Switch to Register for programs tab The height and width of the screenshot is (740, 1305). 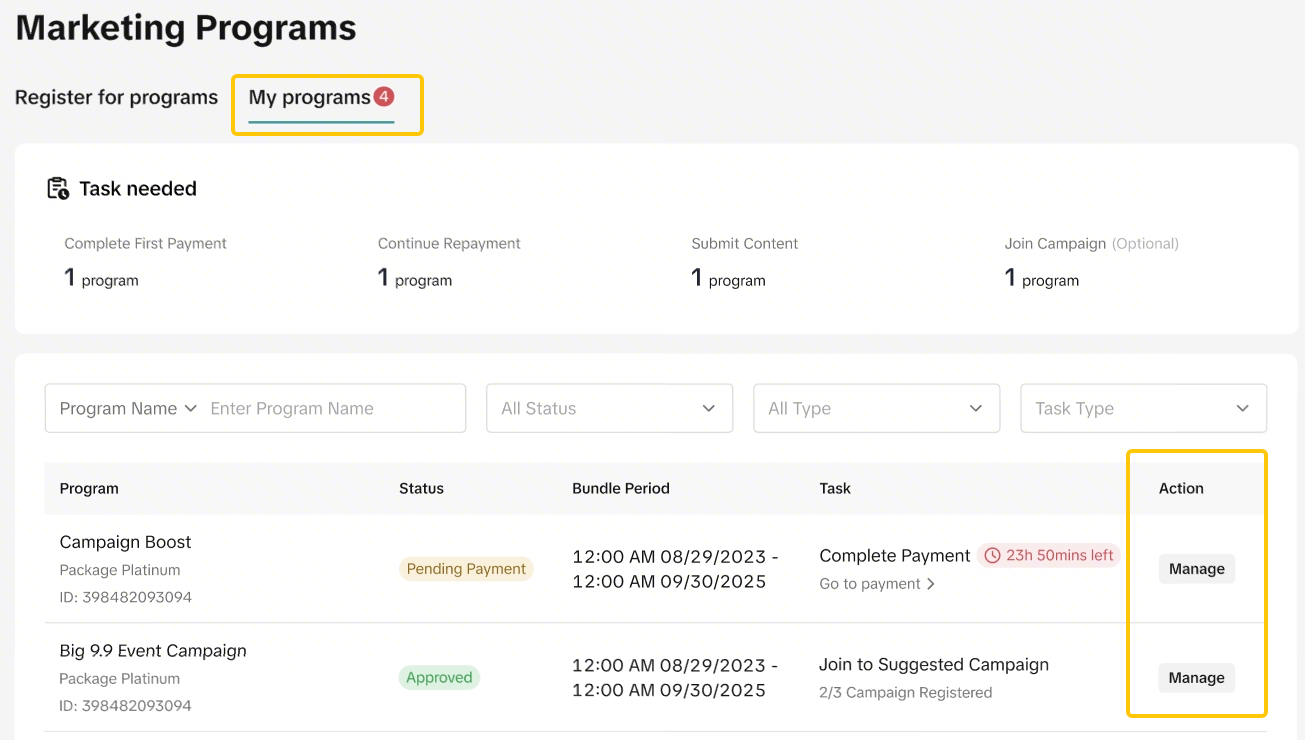coord(116,97)
